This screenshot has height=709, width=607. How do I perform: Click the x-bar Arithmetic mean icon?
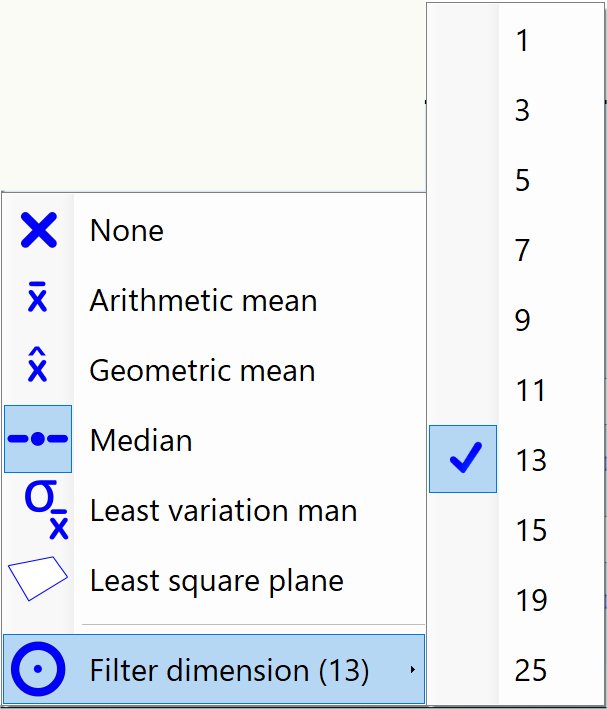tap(38, 300)
